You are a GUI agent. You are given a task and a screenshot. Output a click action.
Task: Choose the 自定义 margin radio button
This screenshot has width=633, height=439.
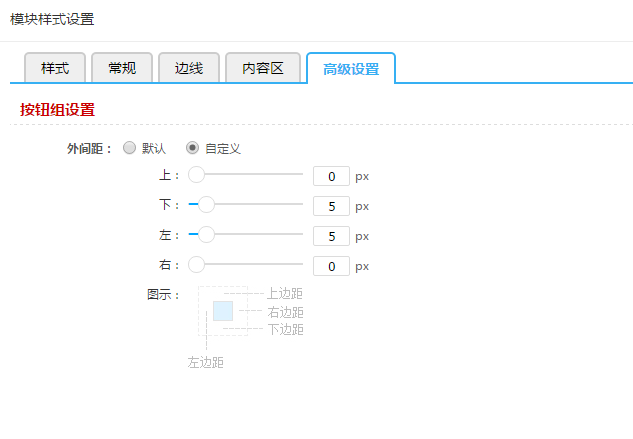[x=193, y=148]
